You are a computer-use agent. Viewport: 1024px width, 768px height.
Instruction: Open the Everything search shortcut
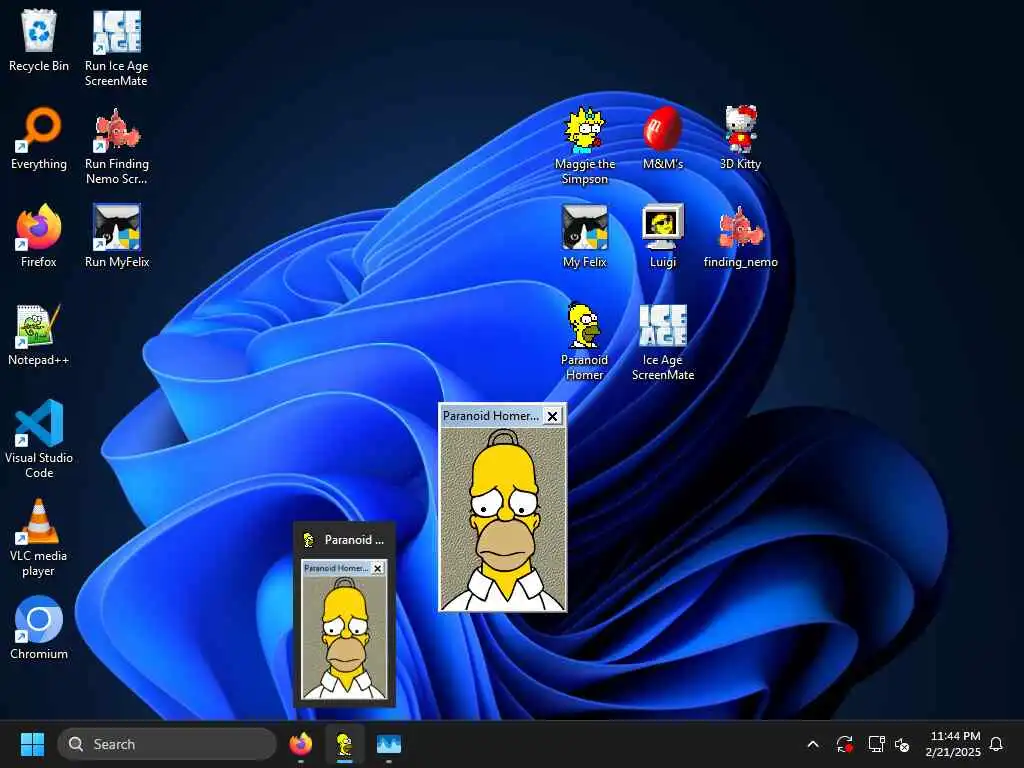[39, 138]
